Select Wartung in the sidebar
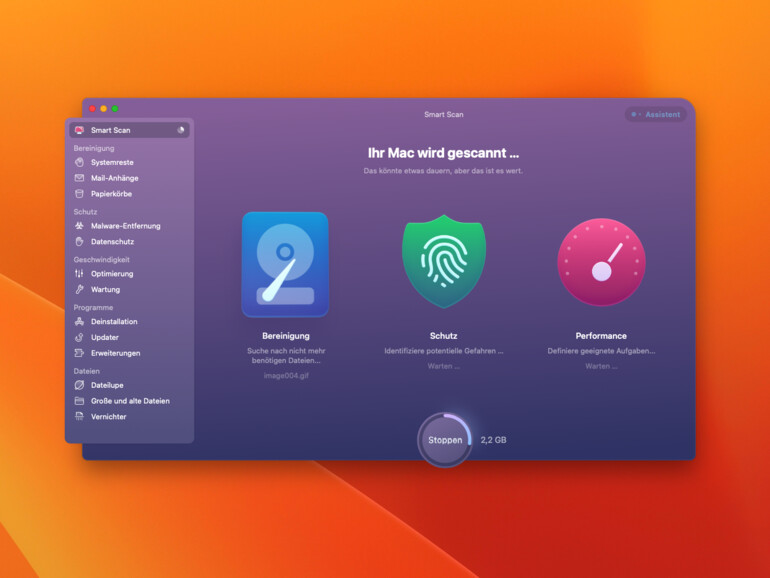Image resolution: width=770 pixels, height=578 pixels. [130, 289]
